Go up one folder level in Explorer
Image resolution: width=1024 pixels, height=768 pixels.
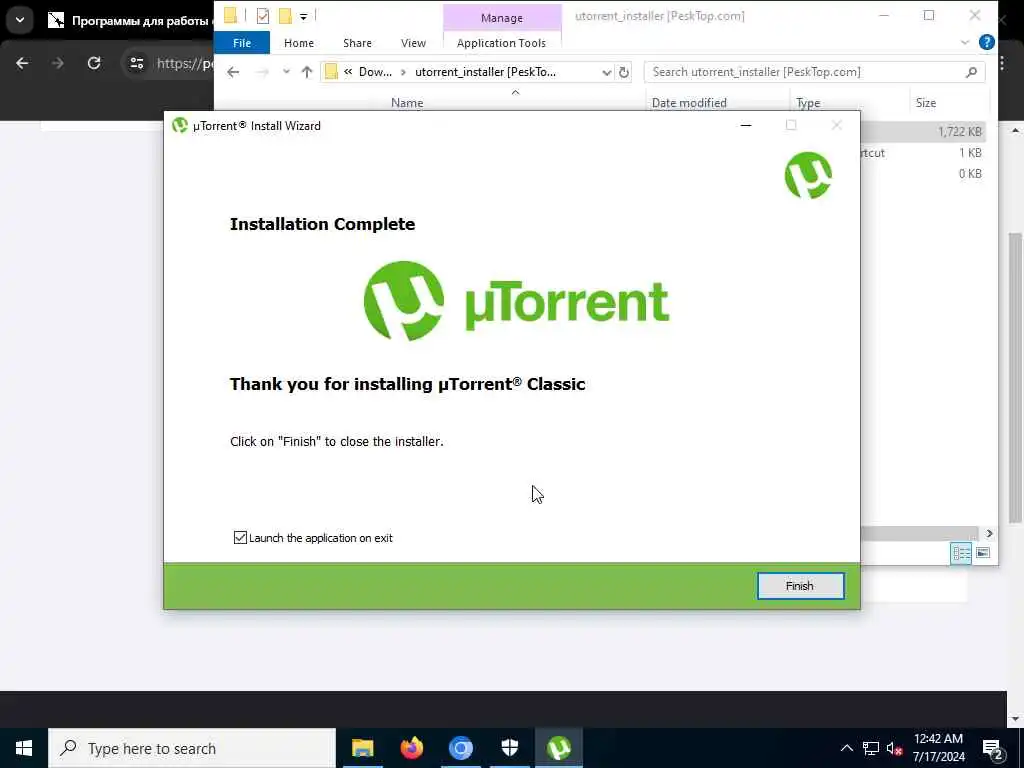click(x=307, y=72)
